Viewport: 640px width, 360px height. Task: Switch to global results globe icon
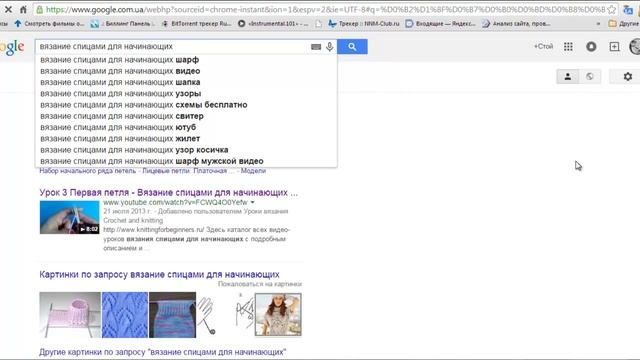pos(590,76)
